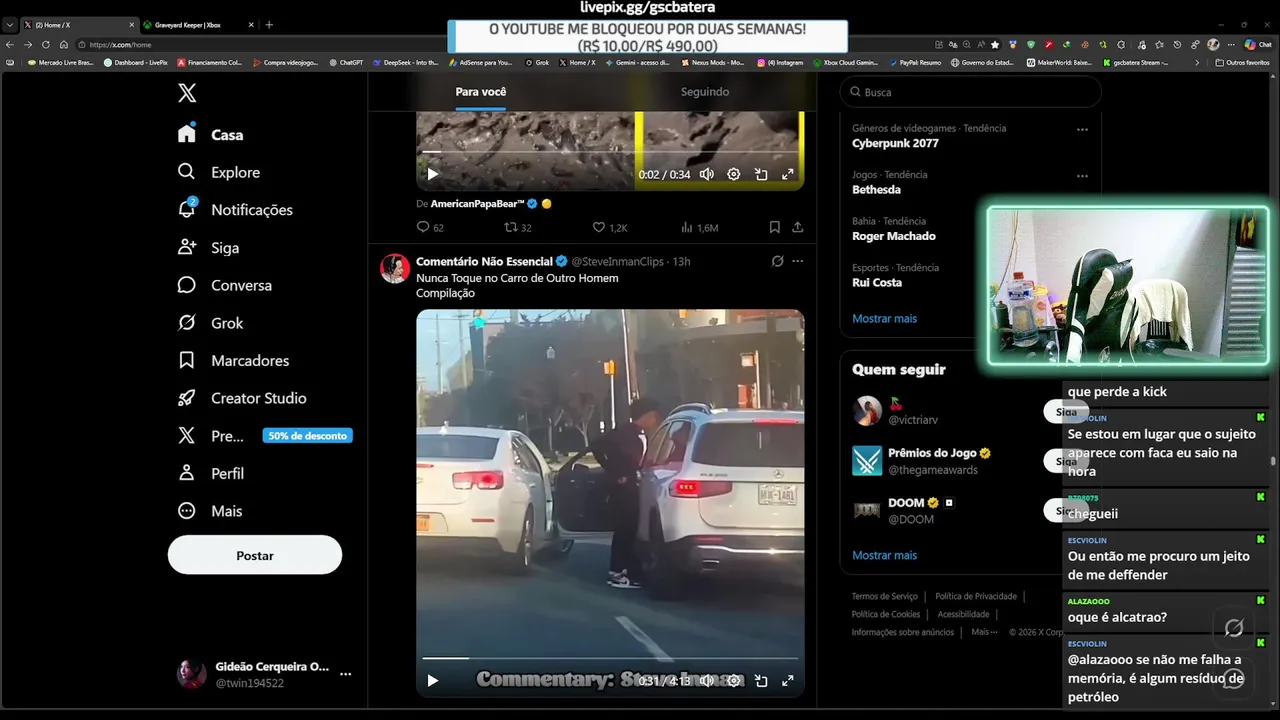The height and width of the screenshot is (720, 1280).
Task: Play the car compilation video
Action: [x=433, y=680]
